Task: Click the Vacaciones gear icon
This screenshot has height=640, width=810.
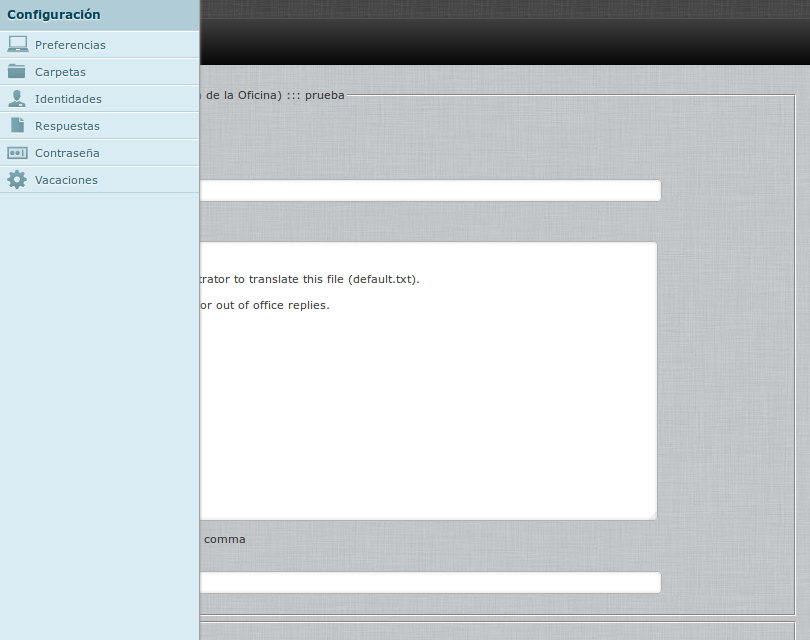Action: 17,179
